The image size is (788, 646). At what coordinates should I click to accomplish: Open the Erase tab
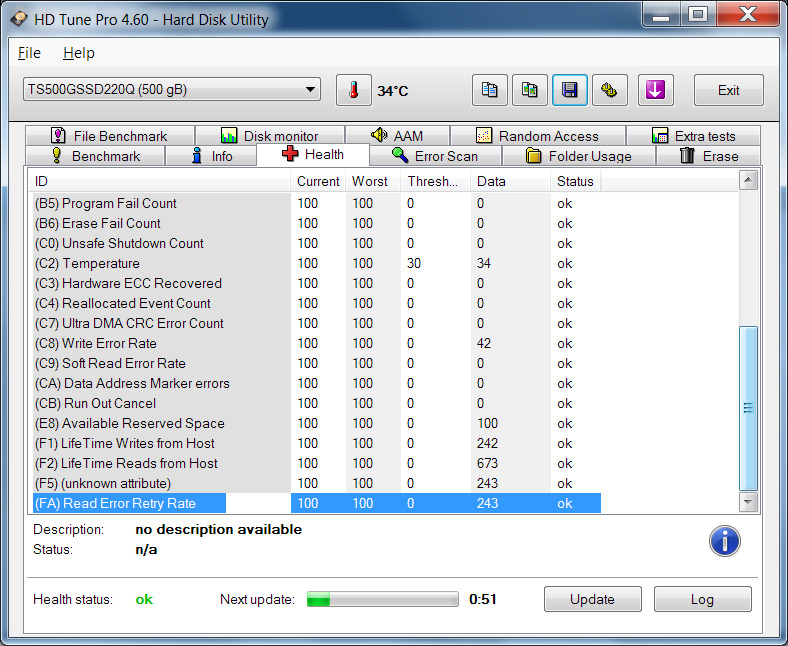pos(709,156)
